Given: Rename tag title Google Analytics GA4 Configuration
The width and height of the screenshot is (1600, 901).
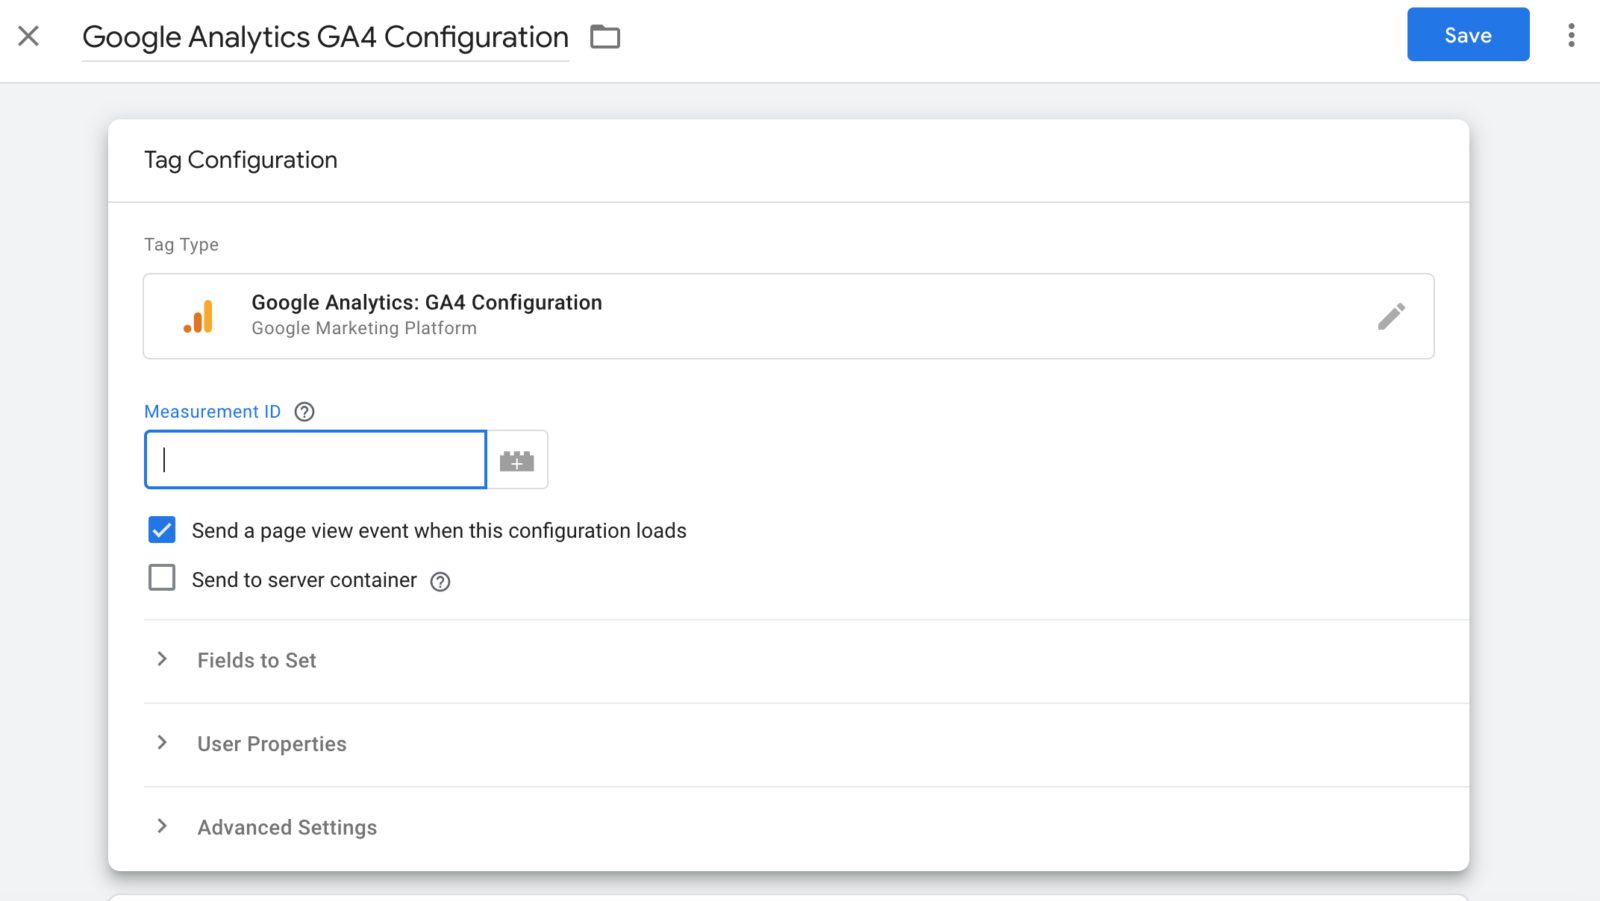Looking at the screenshot, I should click(x=325, y=37).
